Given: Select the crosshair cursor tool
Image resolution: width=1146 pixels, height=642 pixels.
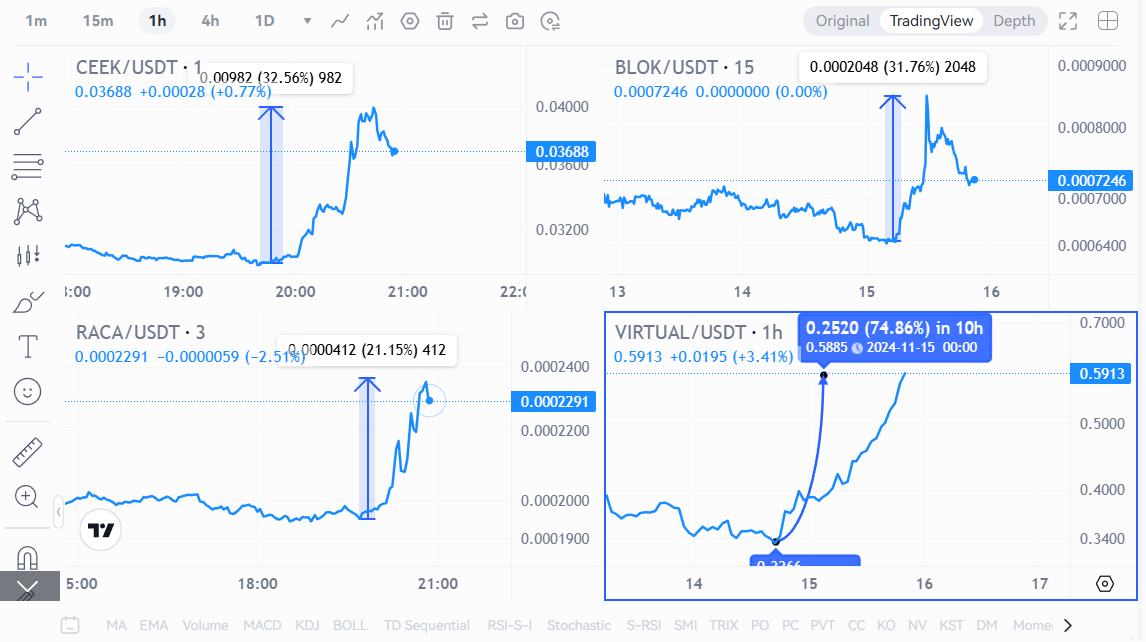Looking at the screenshot, I should point(28,74).
